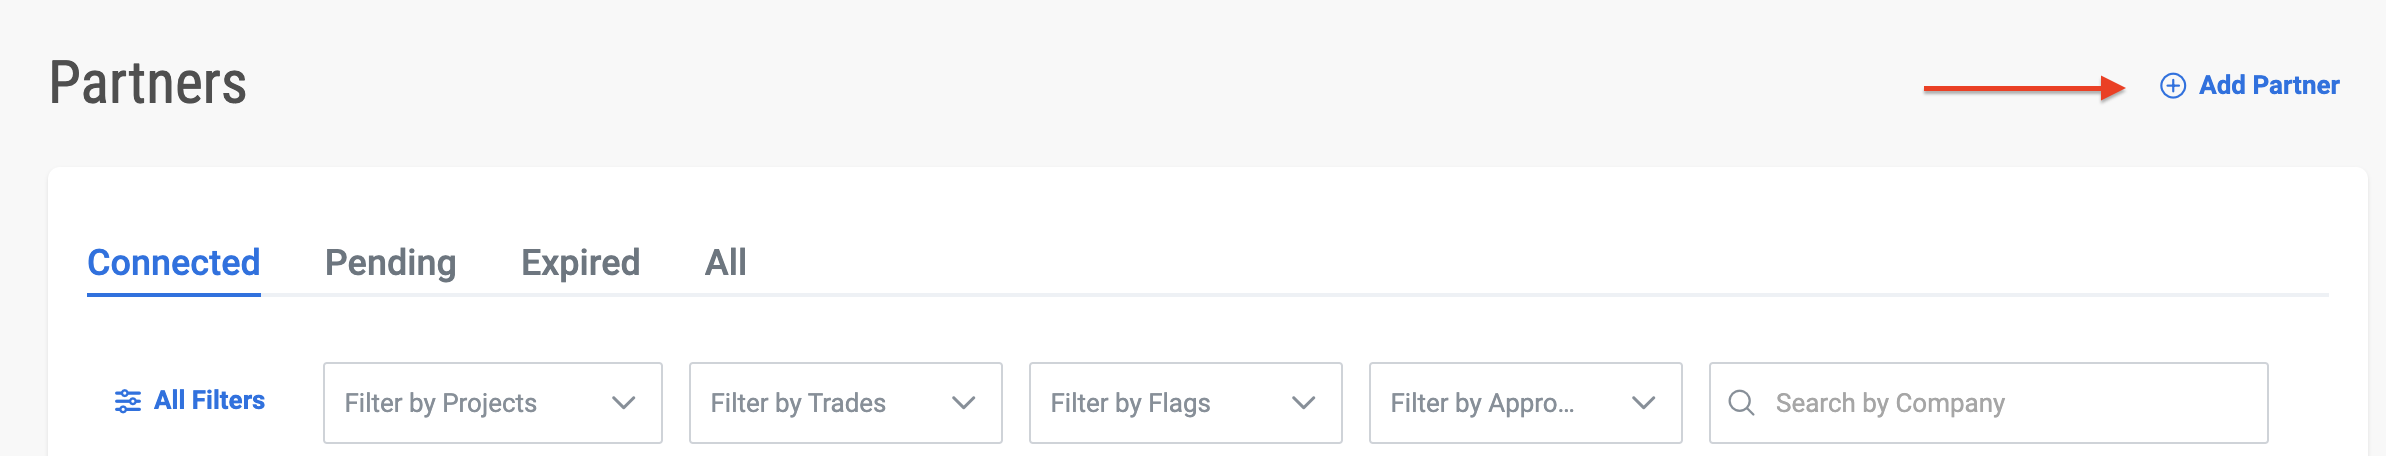
Task: Click the magnifying glass search icon
Action: pos(1742,403)
